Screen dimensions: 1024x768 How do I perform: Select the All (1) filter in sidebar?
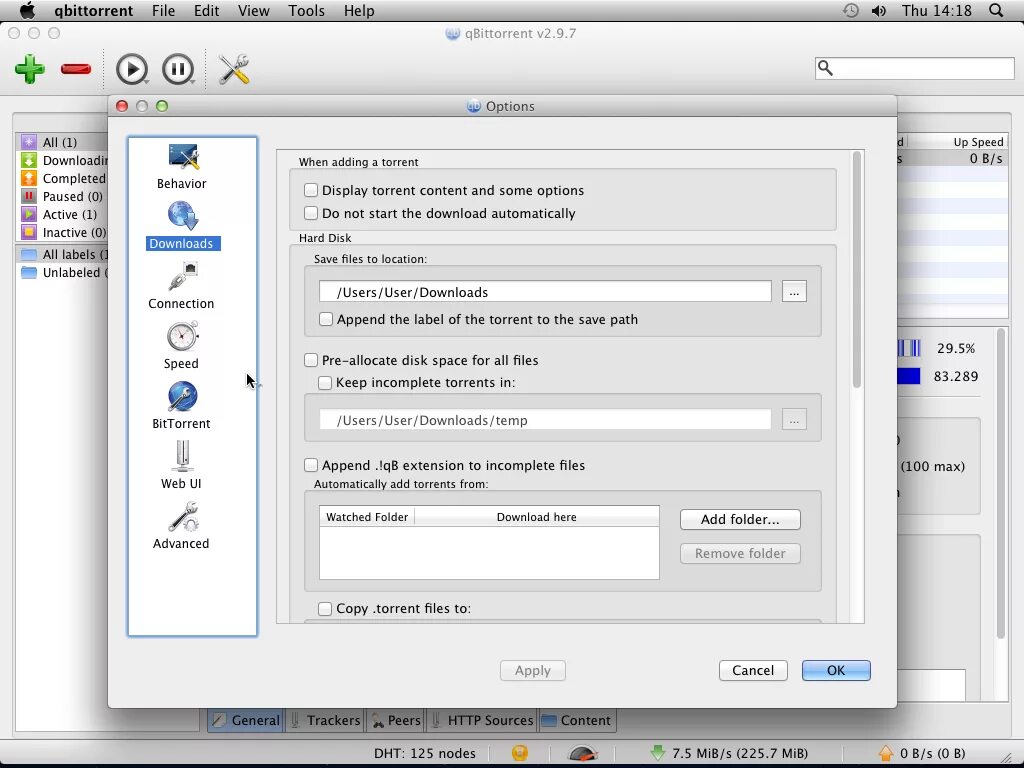coord(60,142)
